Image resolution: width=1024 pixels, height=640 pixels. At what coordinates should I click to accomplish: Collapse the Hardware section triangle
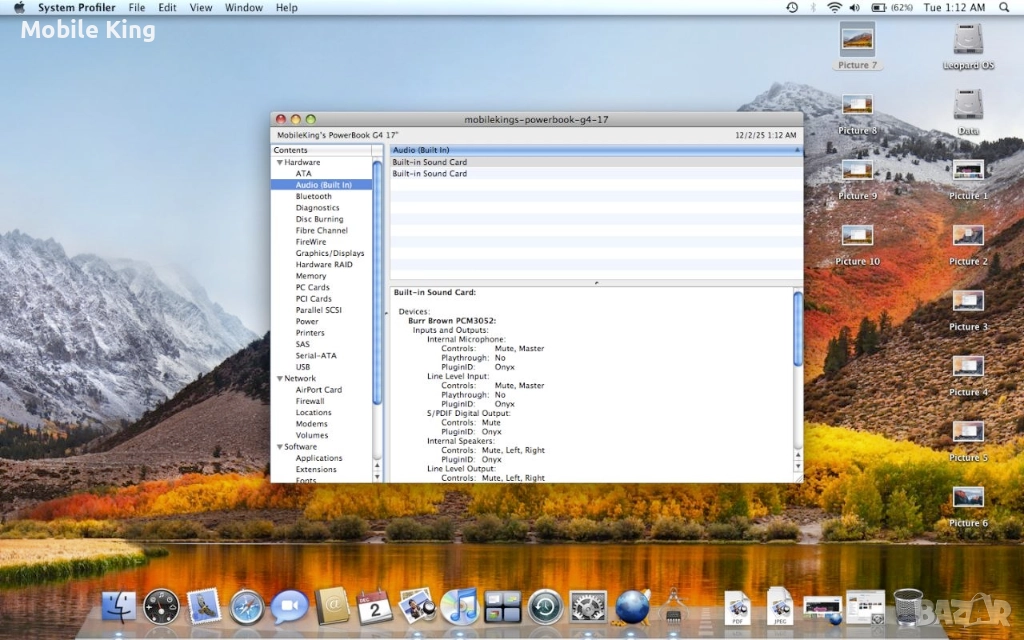[280, 162]
